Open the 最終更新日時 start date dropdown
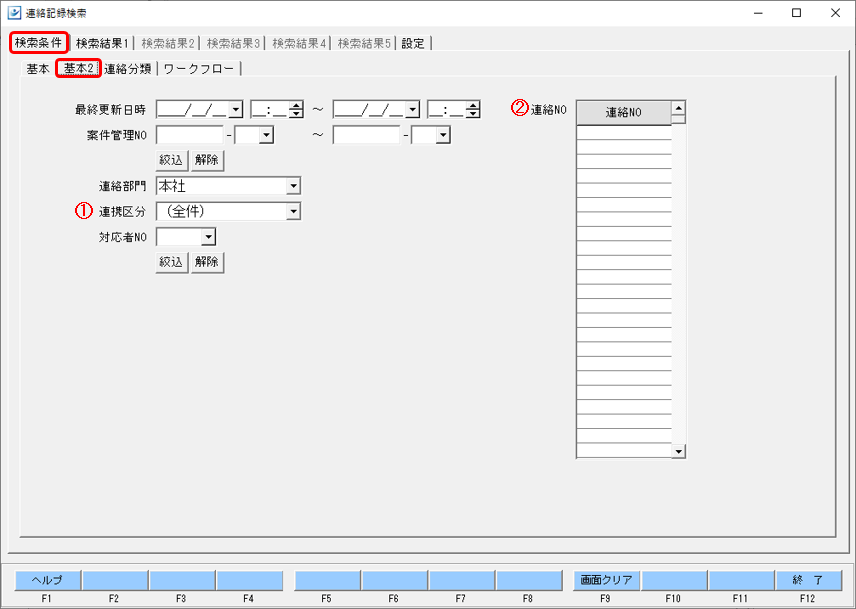856x609 pixels. pos(236,110)
